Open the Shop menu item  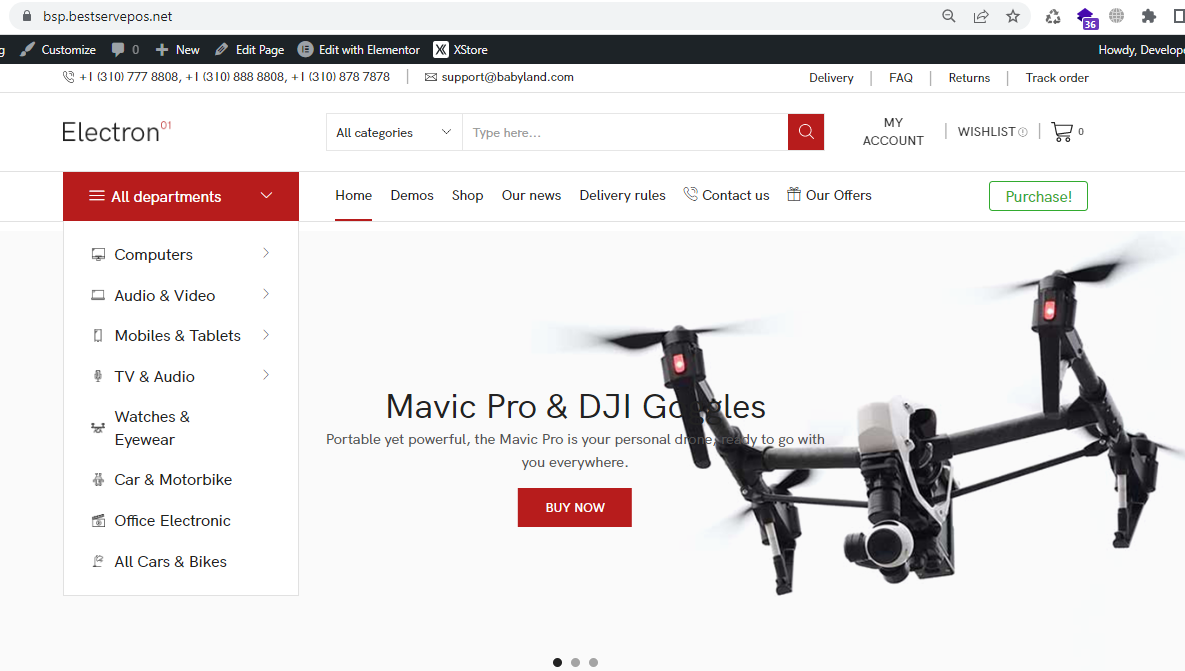pyautogui.click(x=467, y=195)
